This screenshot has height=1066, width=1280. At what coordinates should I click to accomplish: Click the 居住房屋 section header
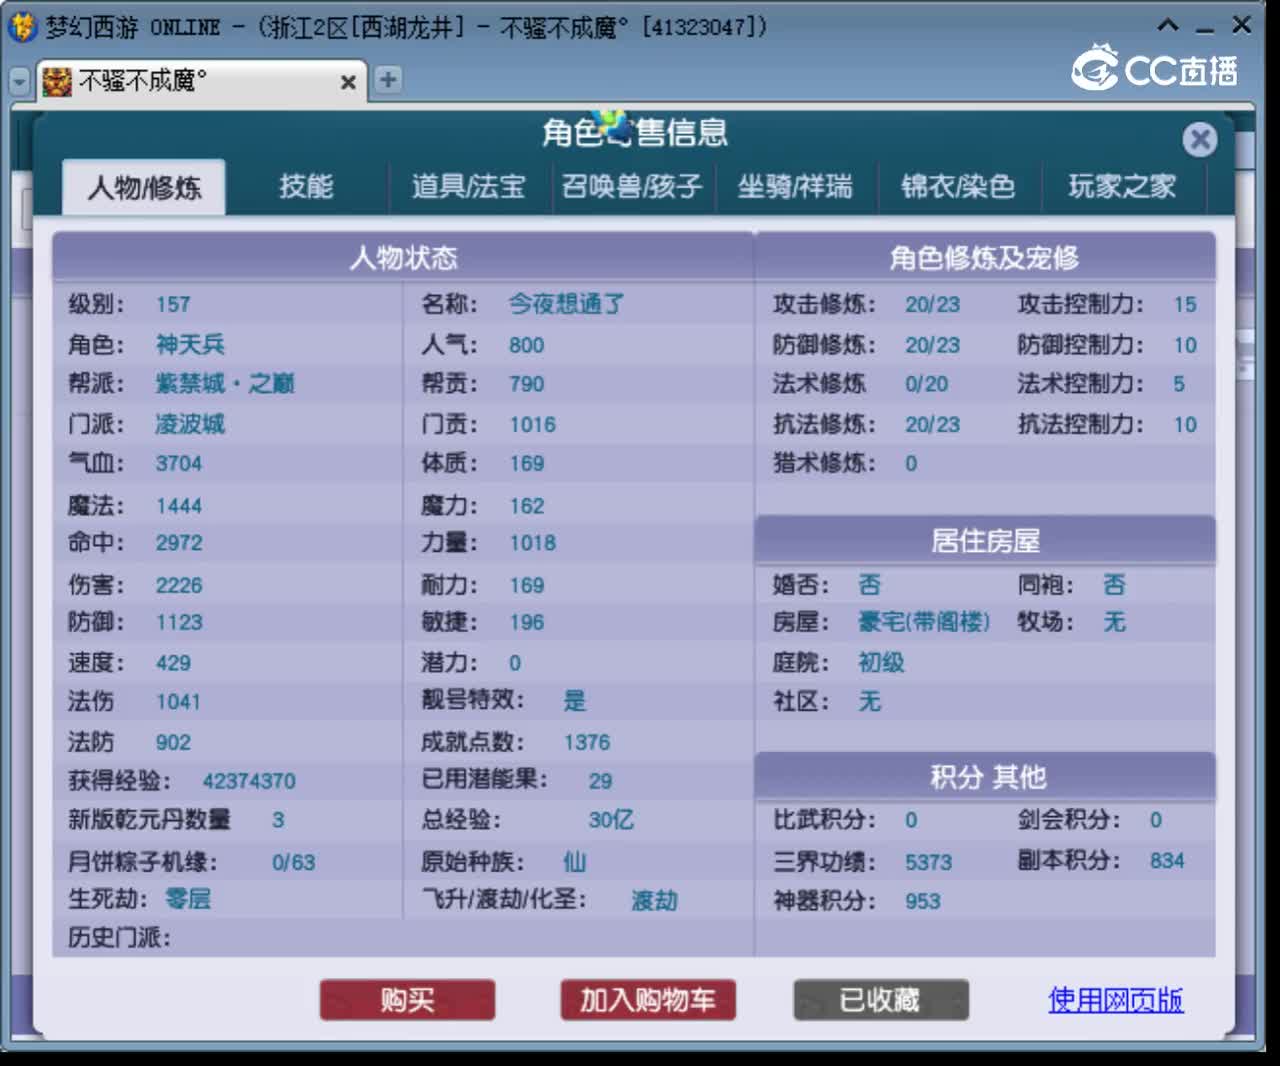(985, 541)
